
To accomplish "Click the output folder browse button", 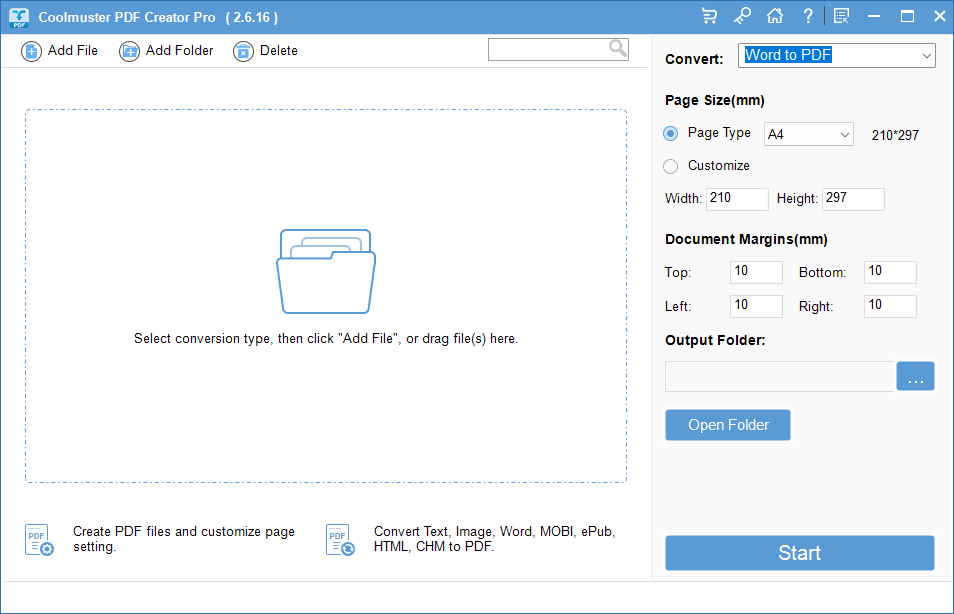I will [x=915, y=376].
